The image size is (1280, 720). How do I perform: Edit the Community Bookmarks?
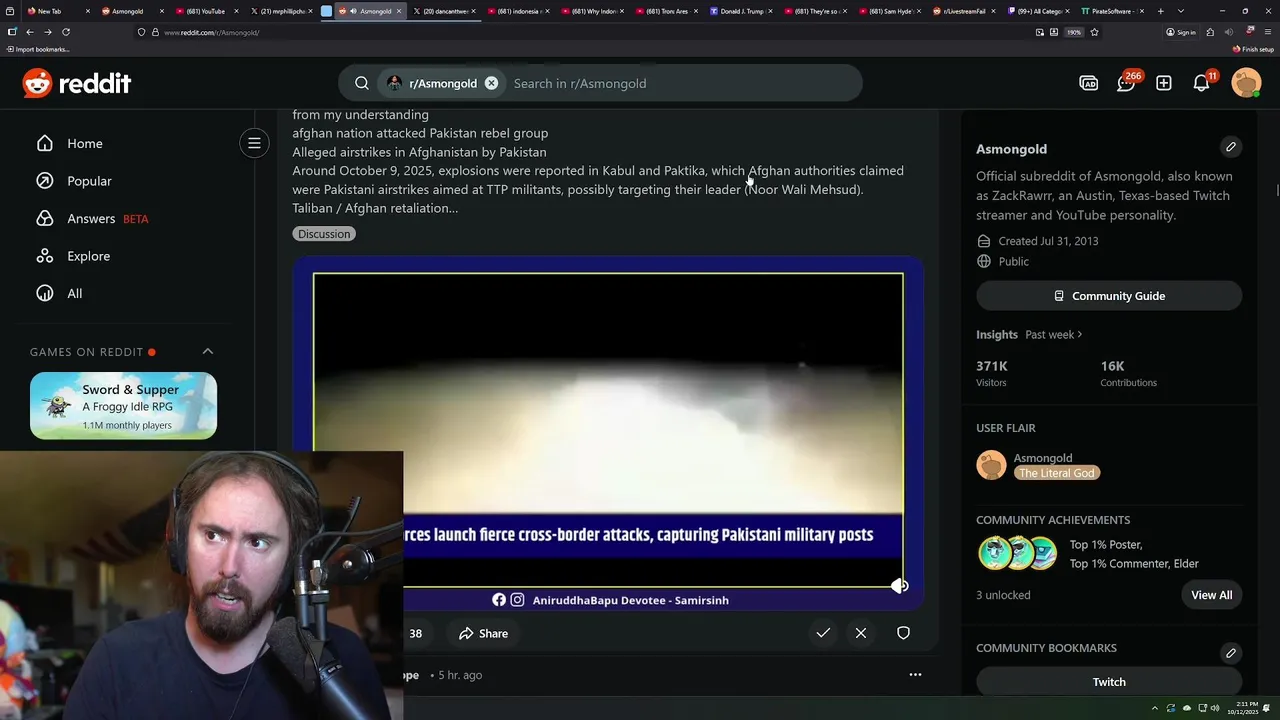[1231, 653]
